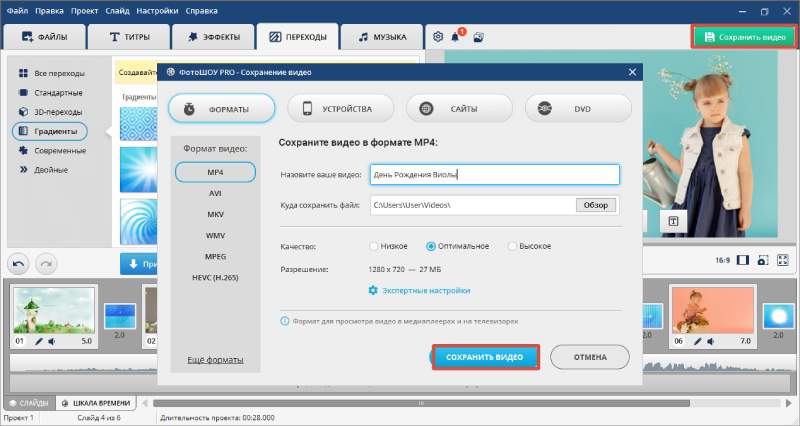Screen dimensions: 800x426
Task: Choose AVI video format
Action: point(215,193)
